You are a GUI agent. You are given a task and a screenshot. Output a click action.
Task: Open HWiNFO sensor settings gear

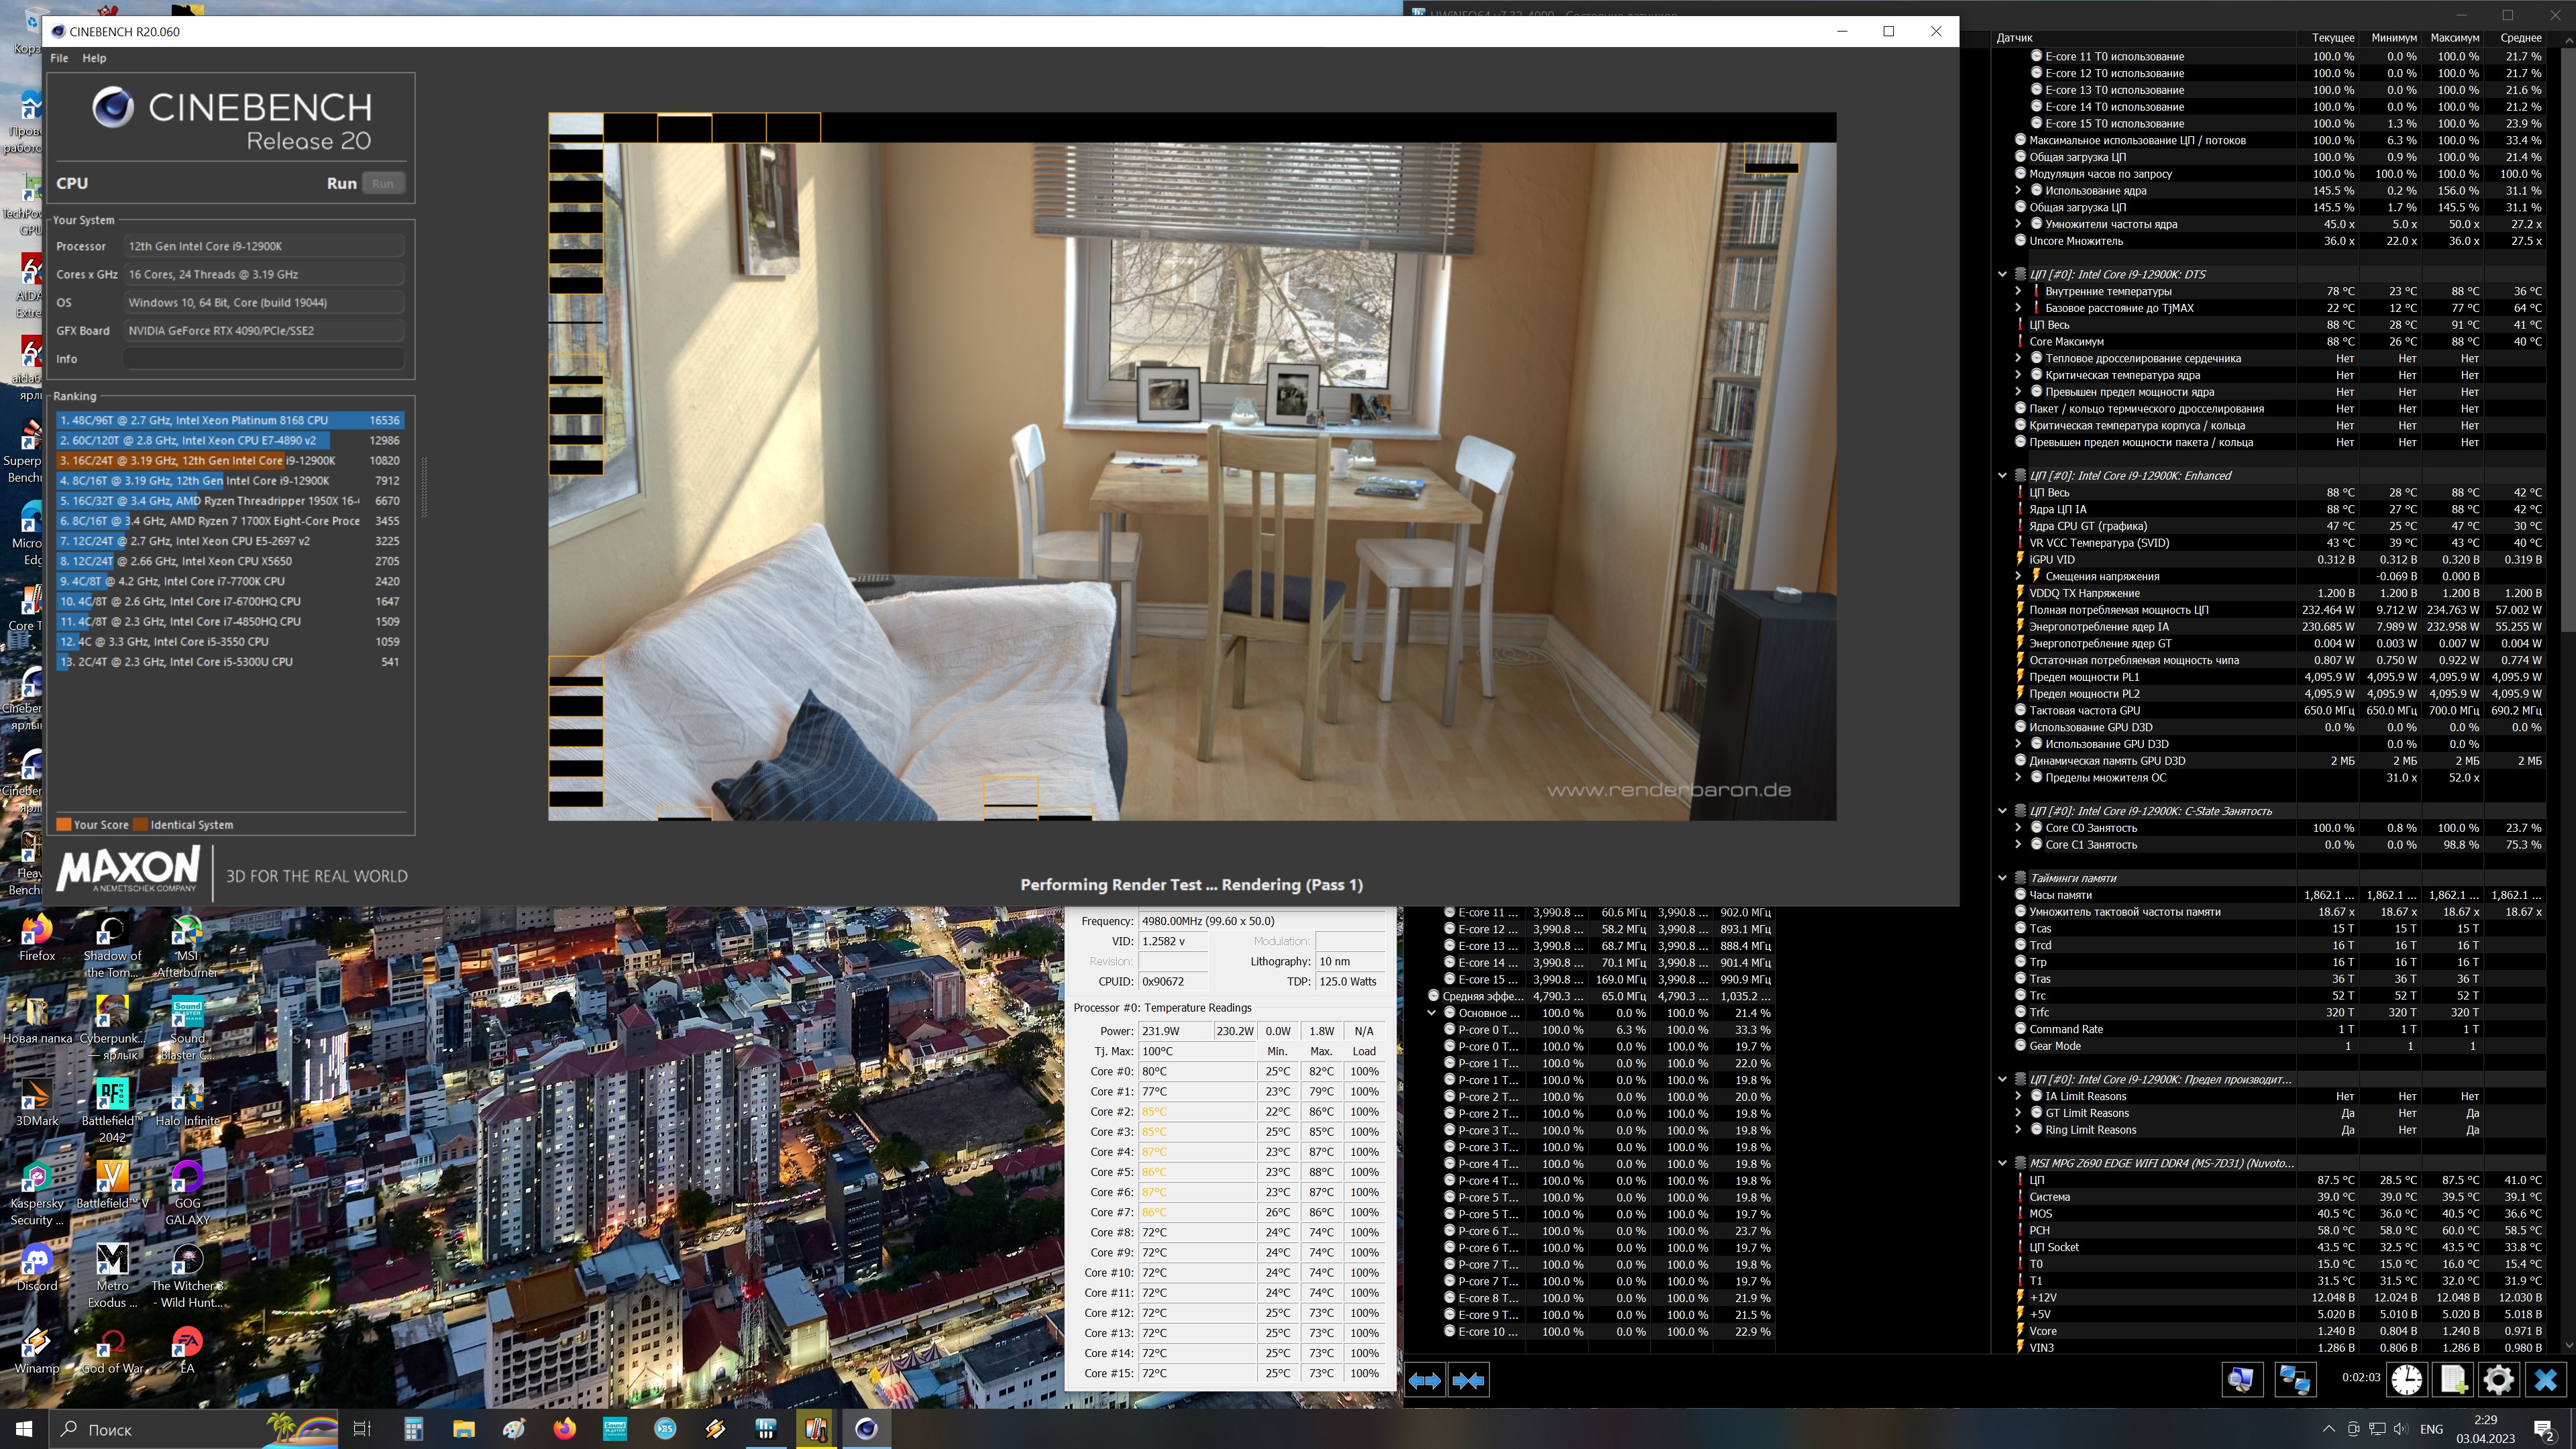2498,1380
